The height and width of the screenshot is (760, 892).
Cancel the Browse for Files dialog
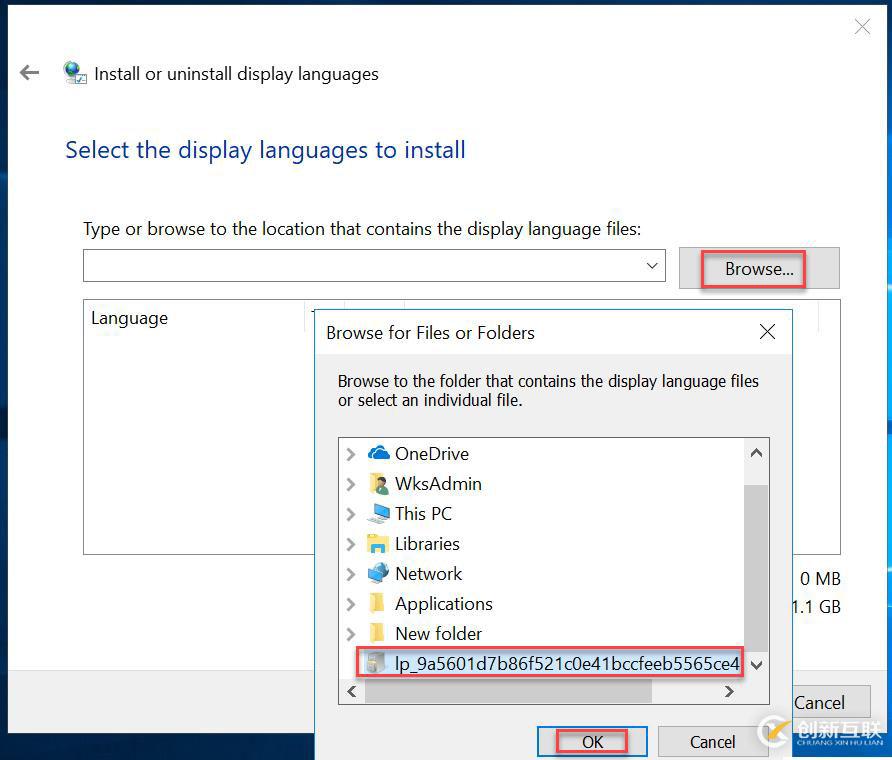tap(712, 741)
